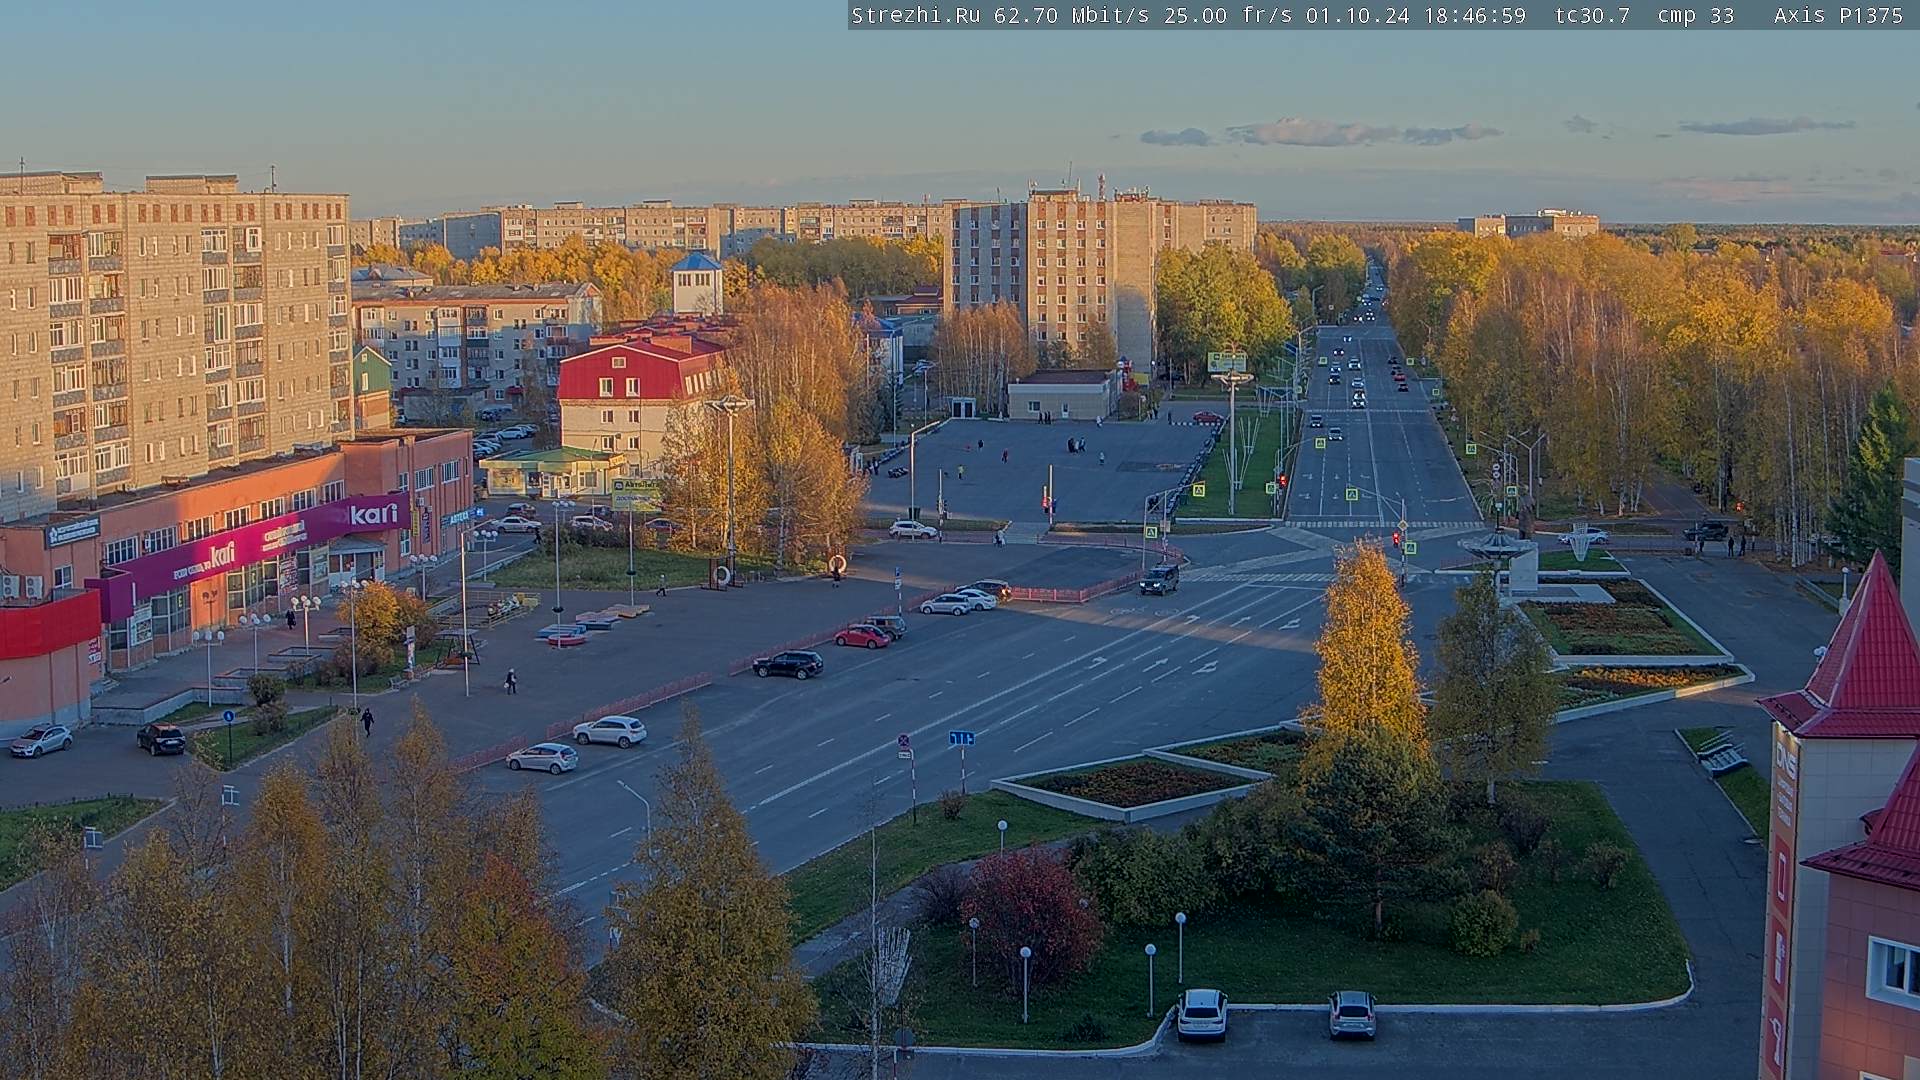
Task: Click the 18:46:59 timestamp
Action: coord(1474,16)
